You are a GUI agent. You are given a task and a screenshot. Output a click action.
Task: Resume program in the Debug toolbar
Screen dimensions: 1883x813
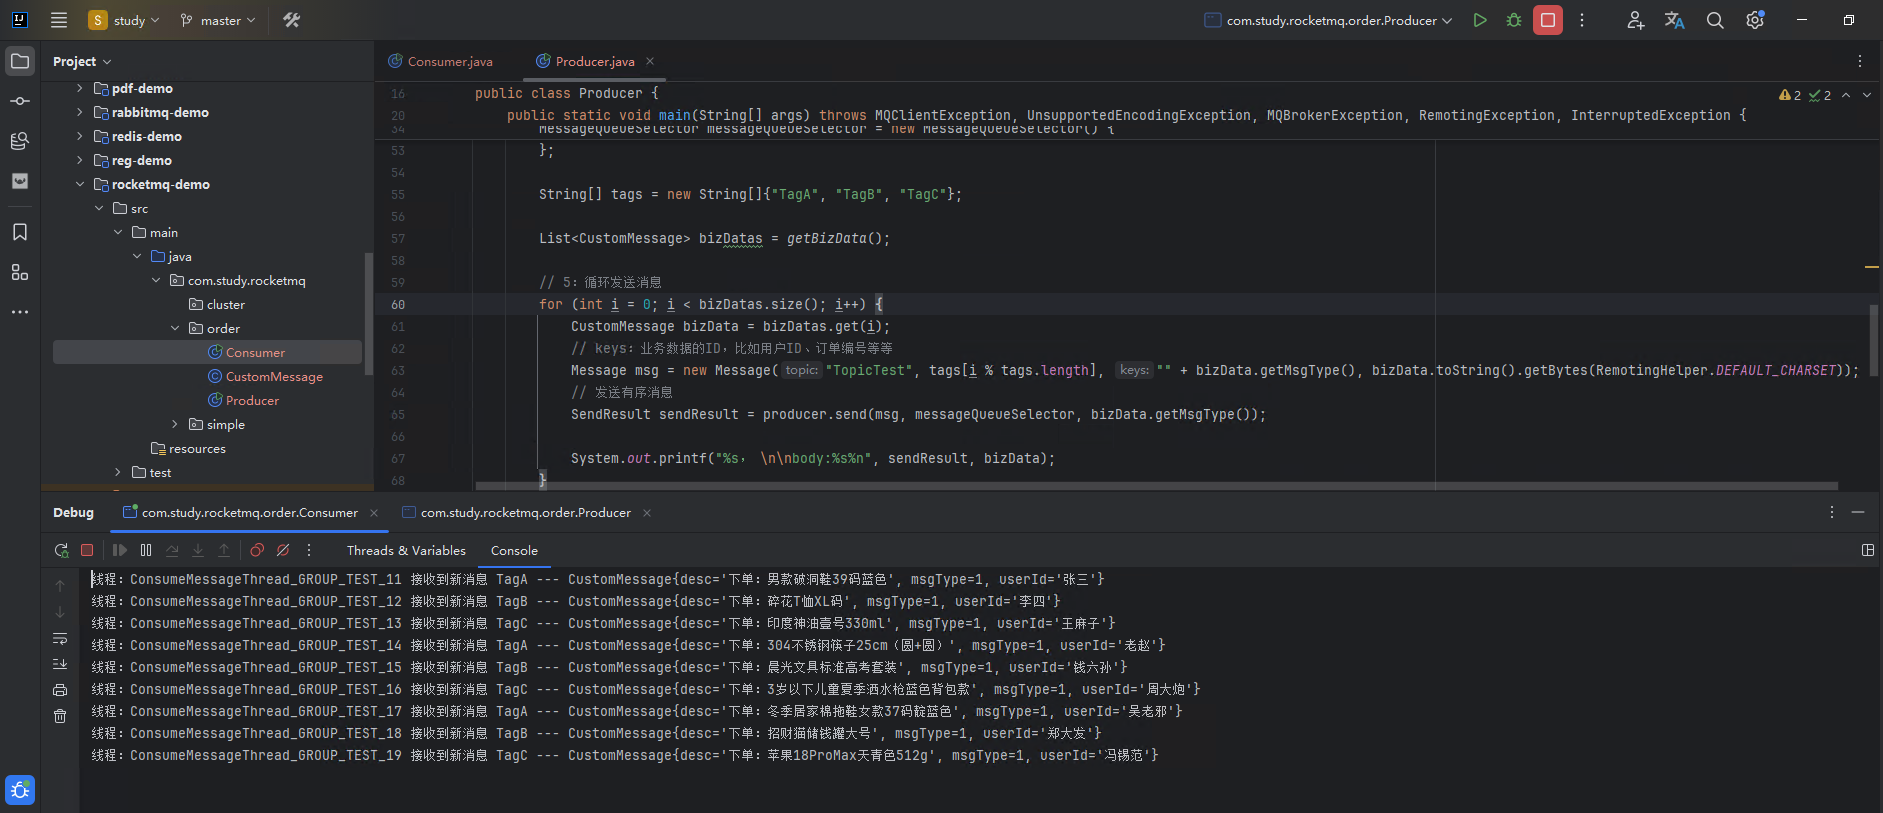coord(120,550)
